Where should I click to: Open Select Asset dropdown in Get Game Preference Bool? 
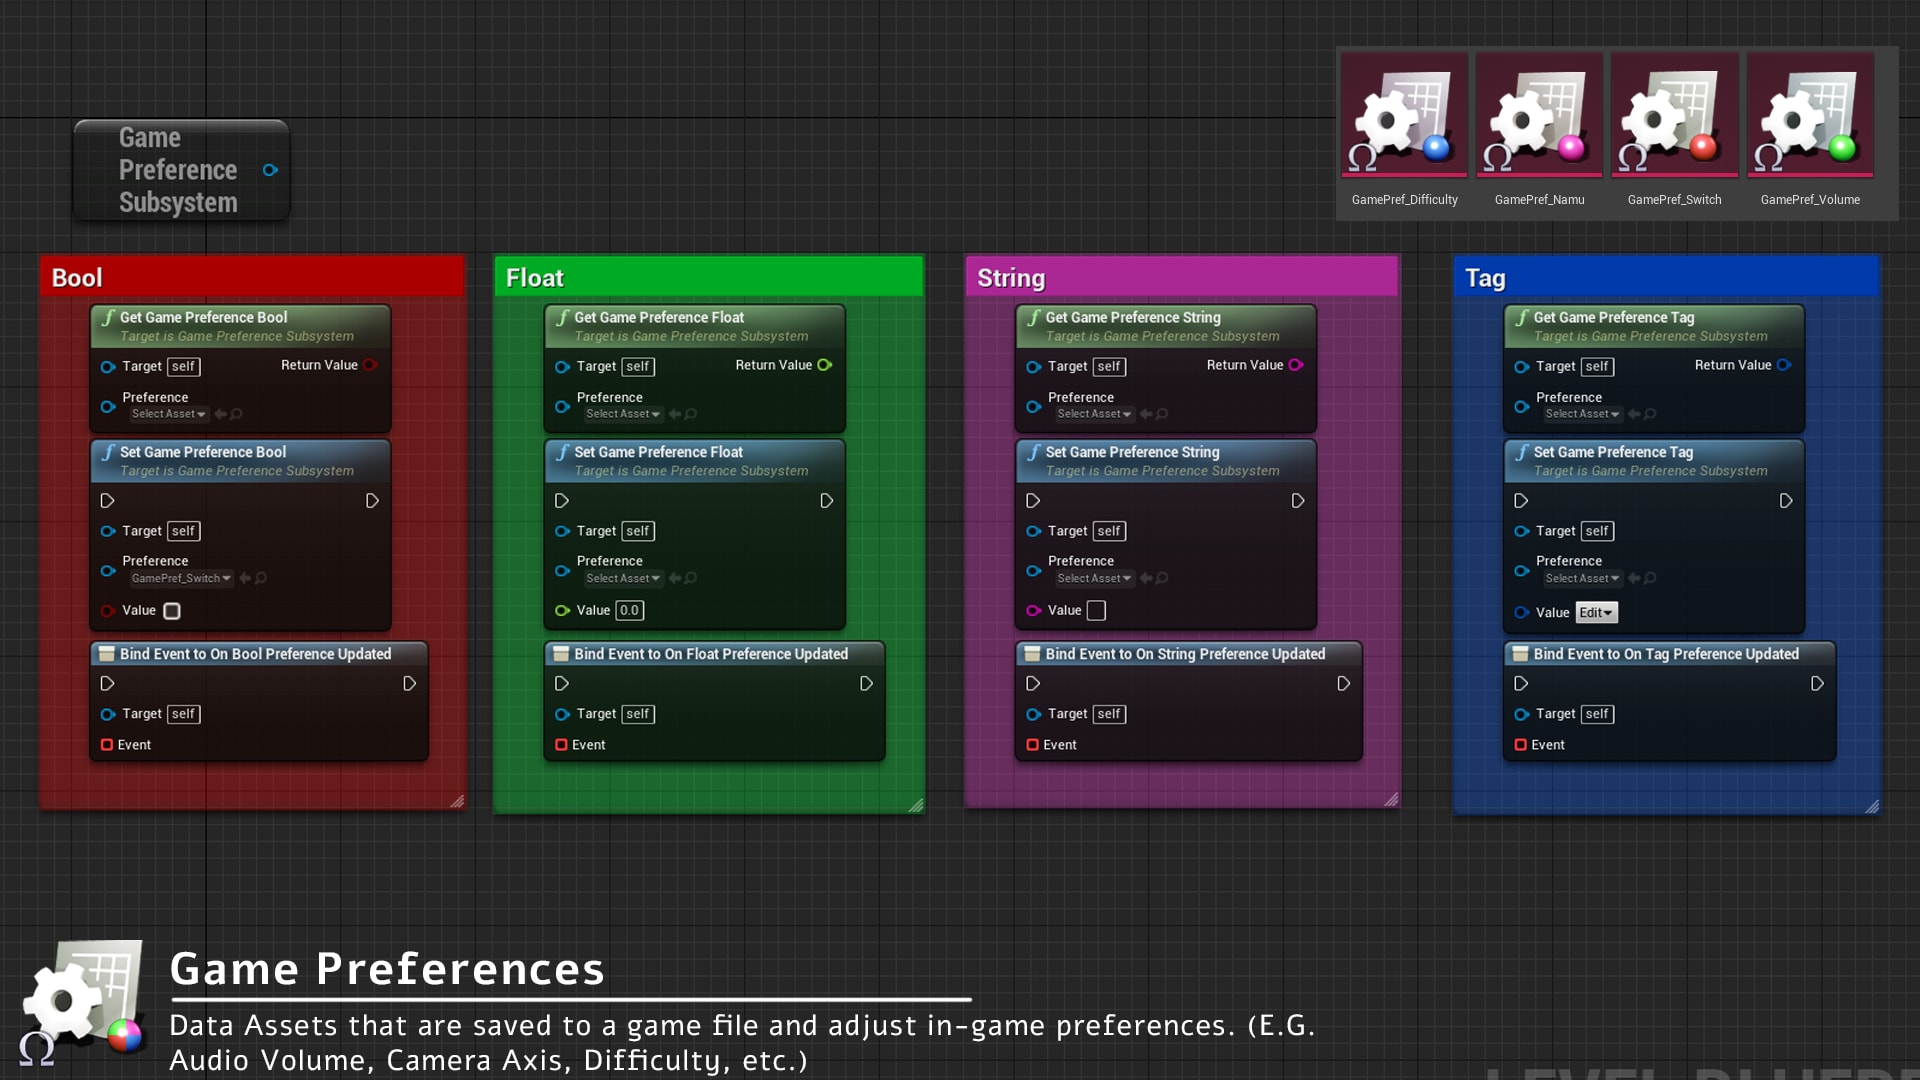click(x=168, y=414)
